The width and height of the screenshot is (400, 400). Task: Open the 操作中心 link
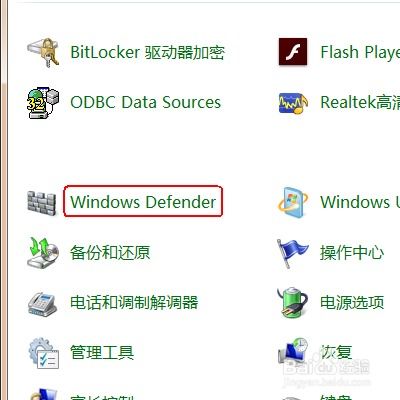[352, 252]
